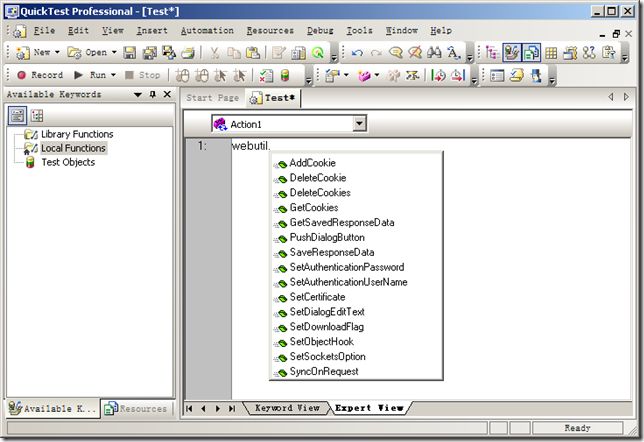Toggle the second view-mode button in keywords pane
This screenshot has width=644, height=442.
click(37, 116)
